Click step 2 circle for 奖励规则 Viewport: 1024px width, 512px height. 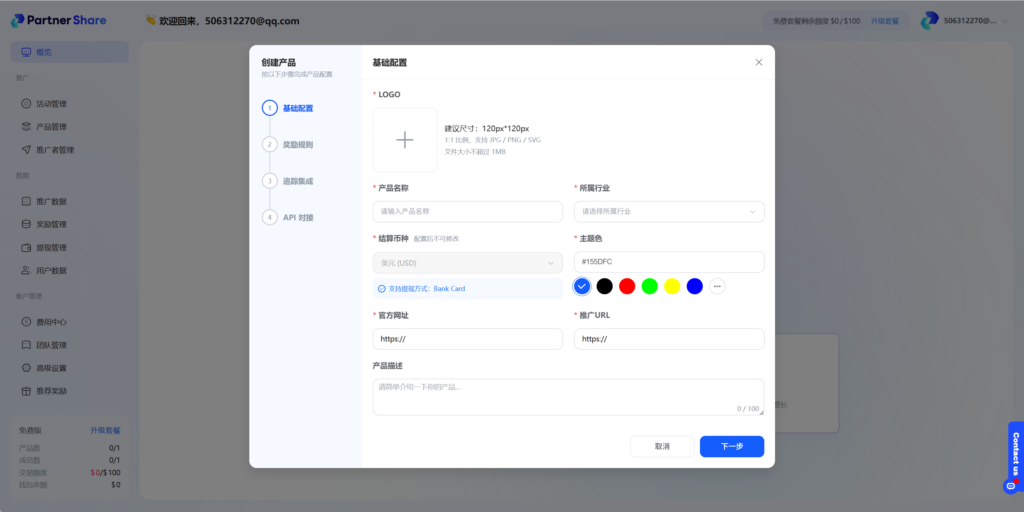coord(269,144)
